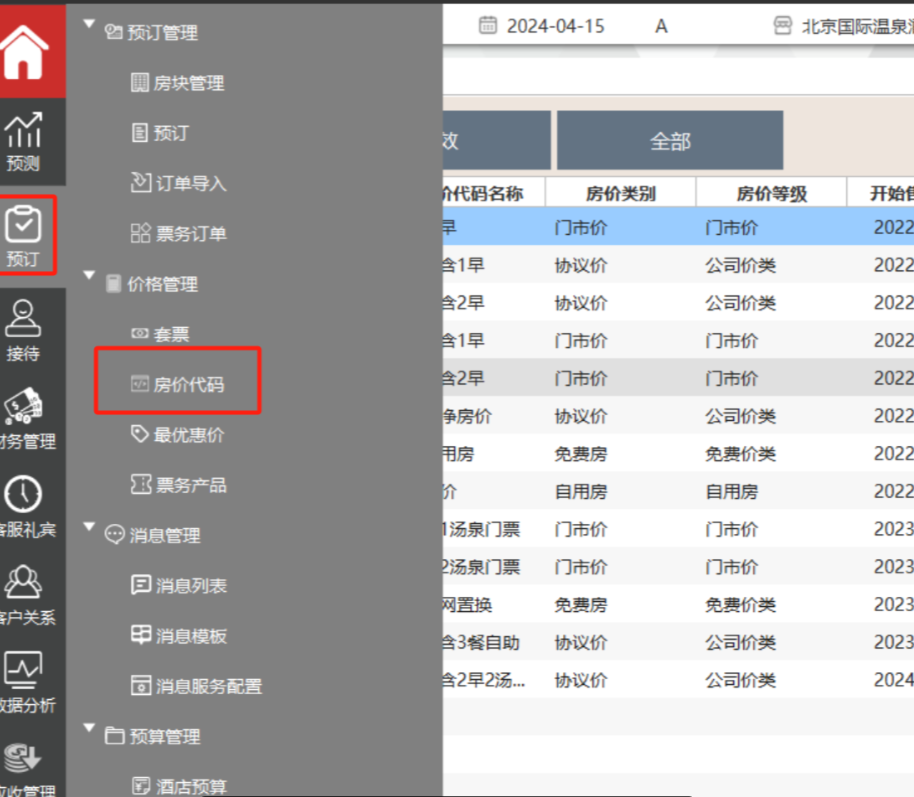The image size is (914, 797).
Task: Click the 客服礼宾 clock icon
Action: pos(24,505)
